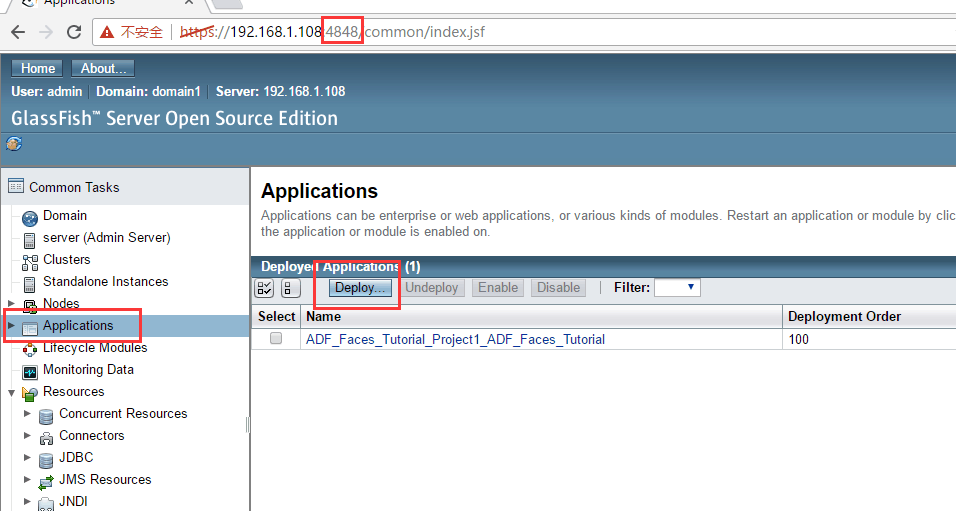Click the Common Tasks panel icon
956x511 pixels.
tap(16, 186)
